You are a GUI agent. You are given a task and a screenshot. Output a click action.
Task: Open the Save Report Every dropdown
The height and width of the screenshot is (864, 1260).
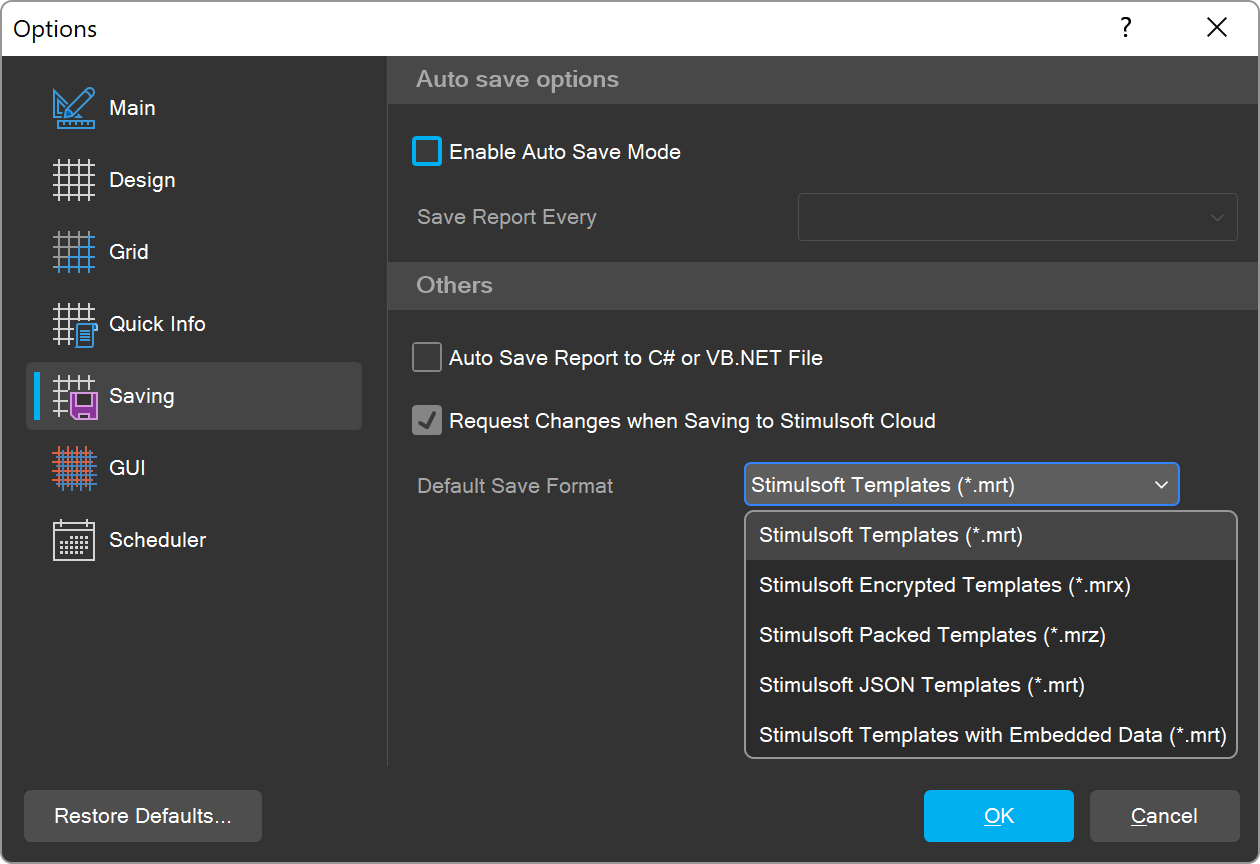click(1017, 217)
